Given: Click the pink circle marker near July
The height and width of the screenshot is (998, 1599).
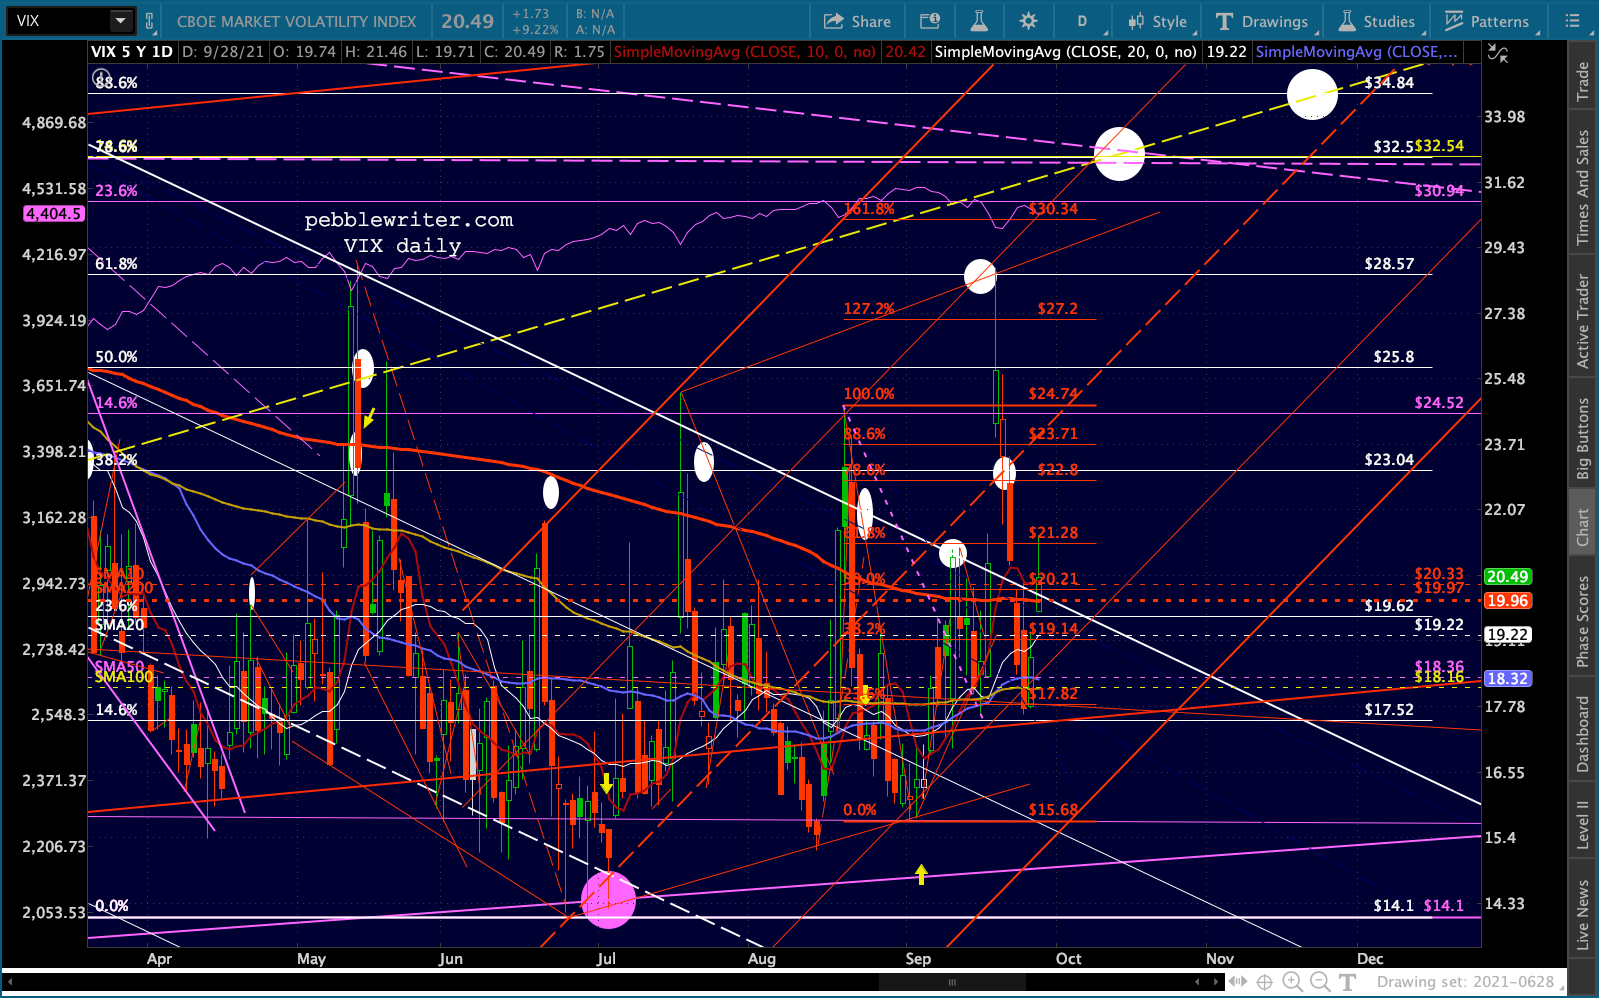Looking at the screenshot, I should click(608, 900).
